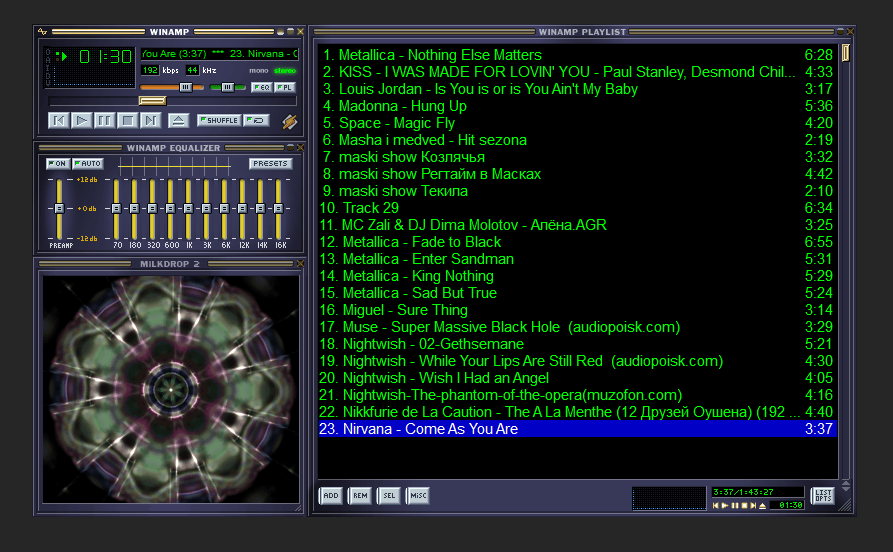Pause playback using main window pause button
This screenshot has height=552, width=893.
point(105,120)
